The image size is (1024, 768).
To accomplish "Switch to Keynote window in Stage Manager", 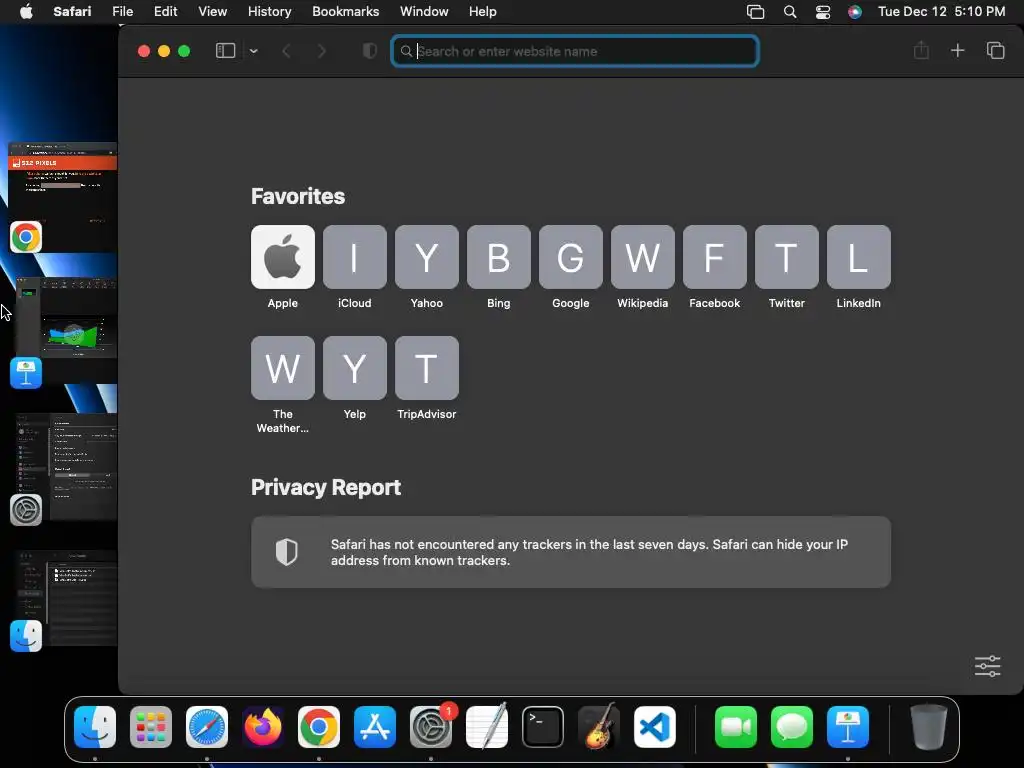I will tap(64, 332).
